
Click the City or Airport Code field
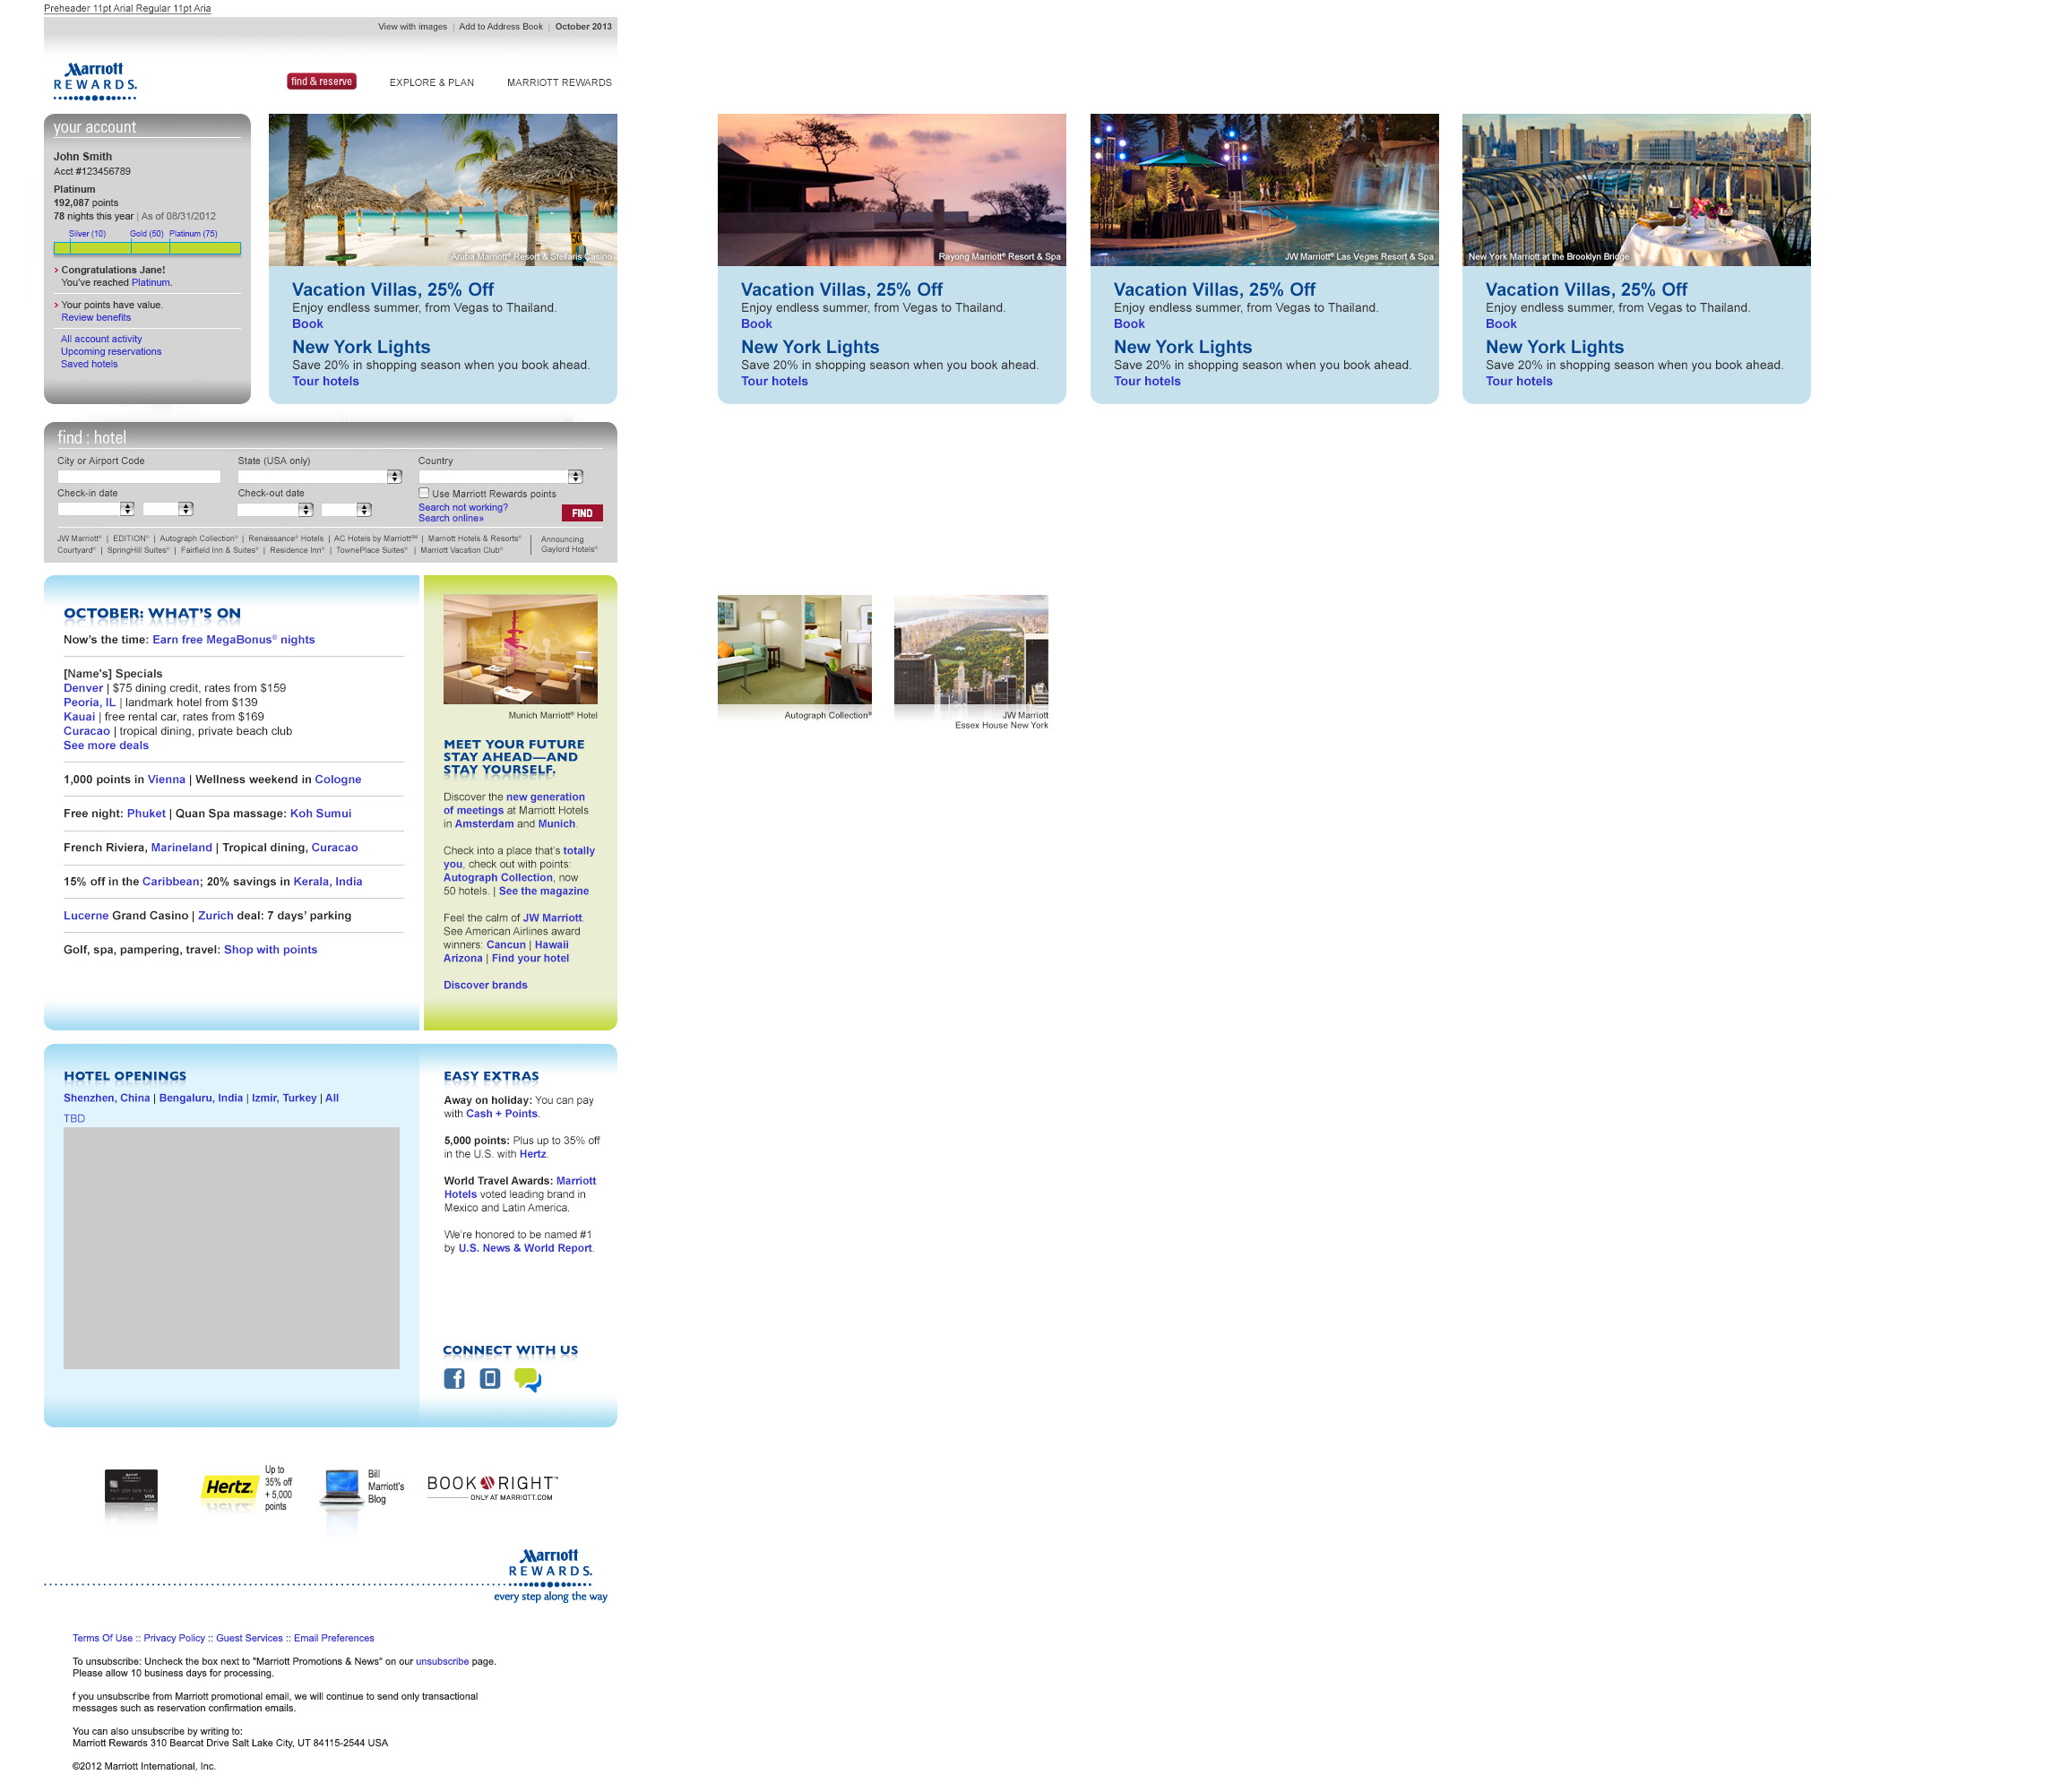[x=139, y=477]
